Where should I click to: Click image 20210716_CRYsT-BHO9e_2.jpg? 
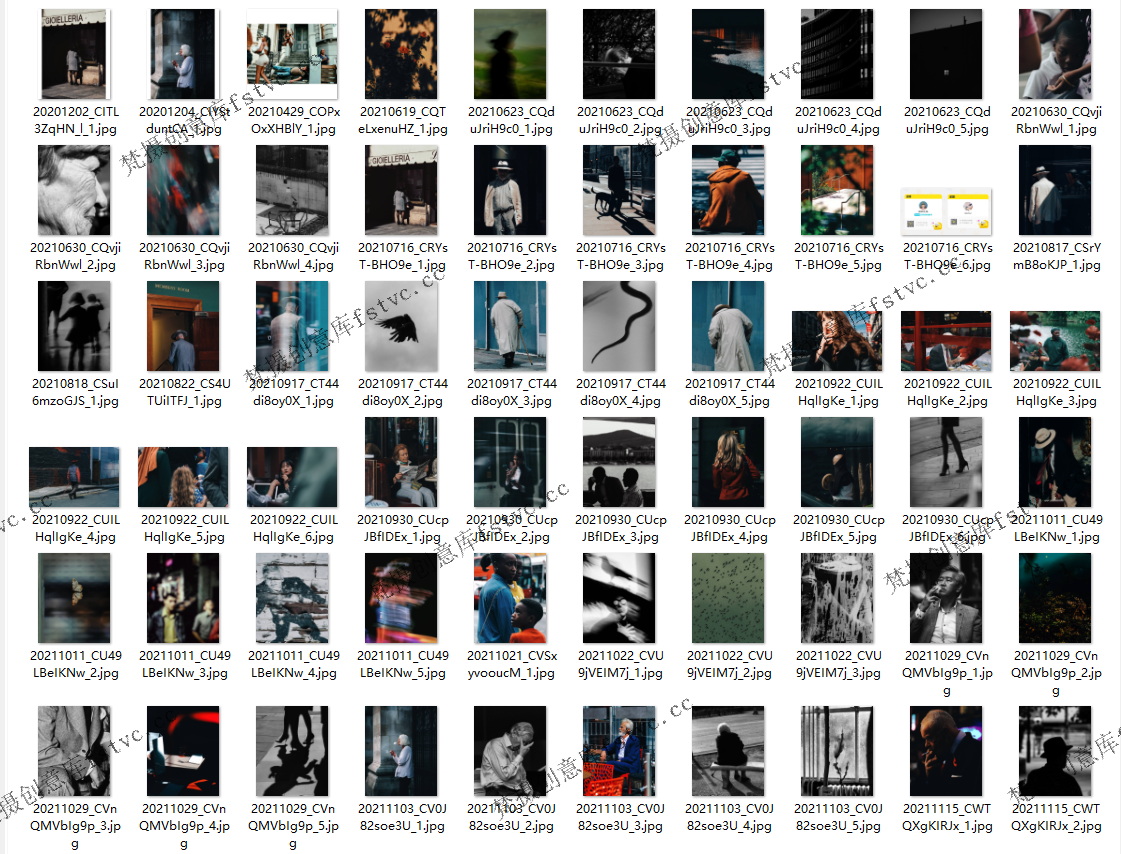point(510,190)
